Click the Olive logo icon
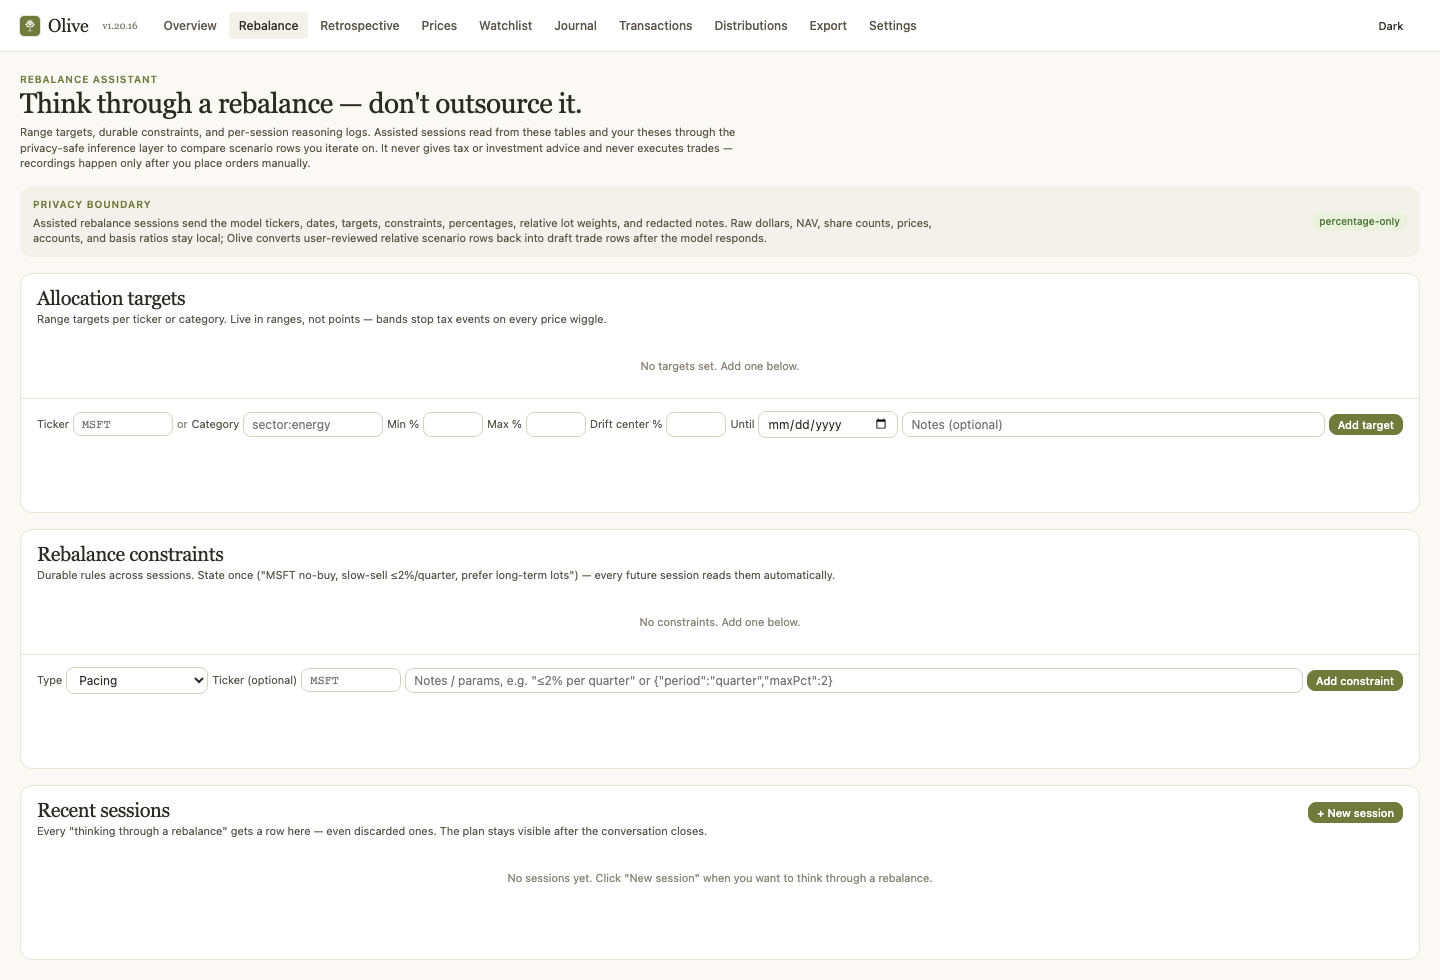Image resolution: width=1440 pixels, height=980 pixels. 30,26
